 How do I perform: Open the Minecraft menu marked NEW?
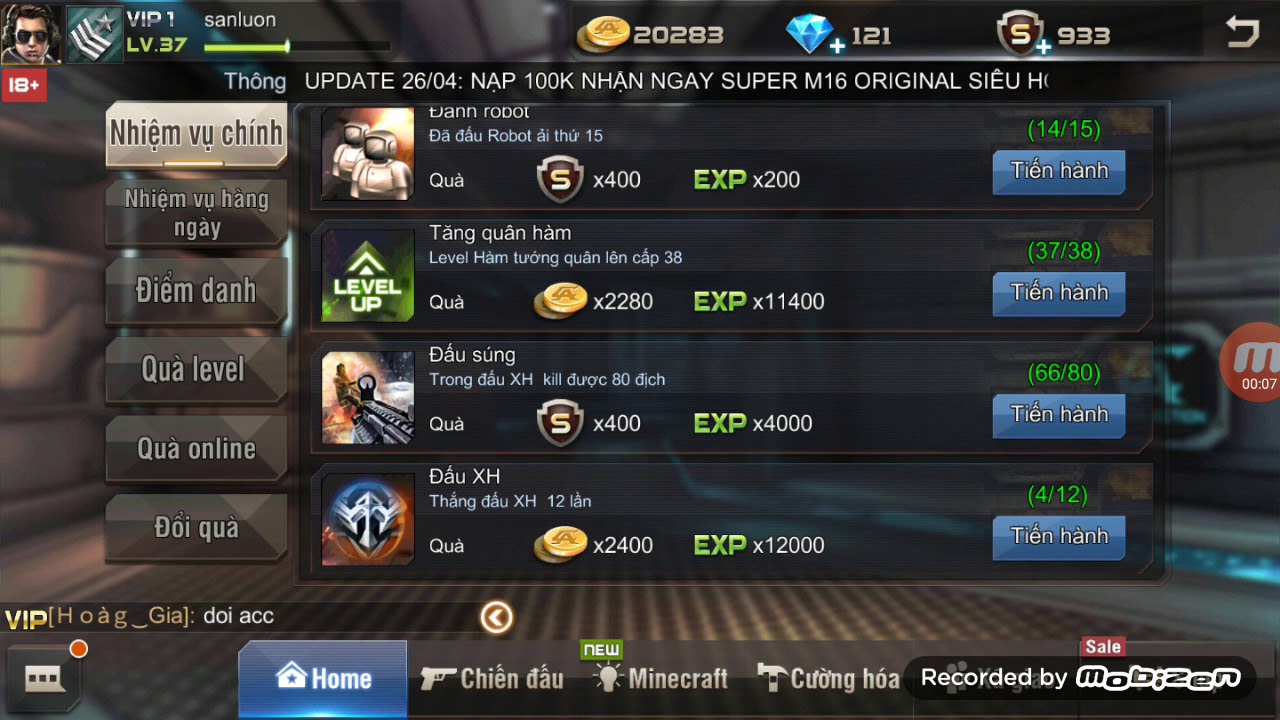661,678
